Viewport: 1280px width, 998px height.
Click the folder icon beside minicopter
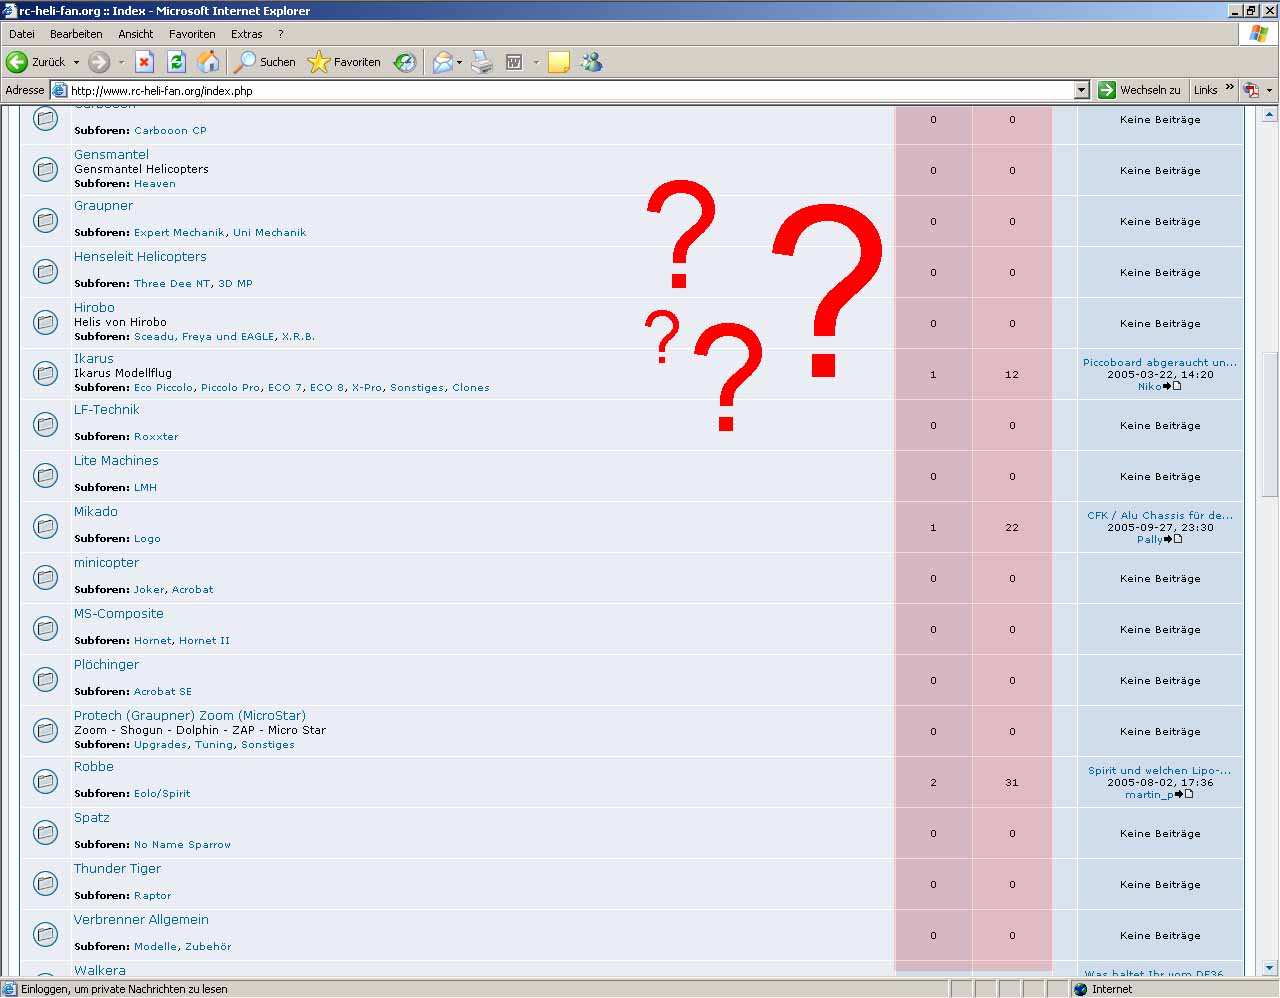[x=46, y=577]
